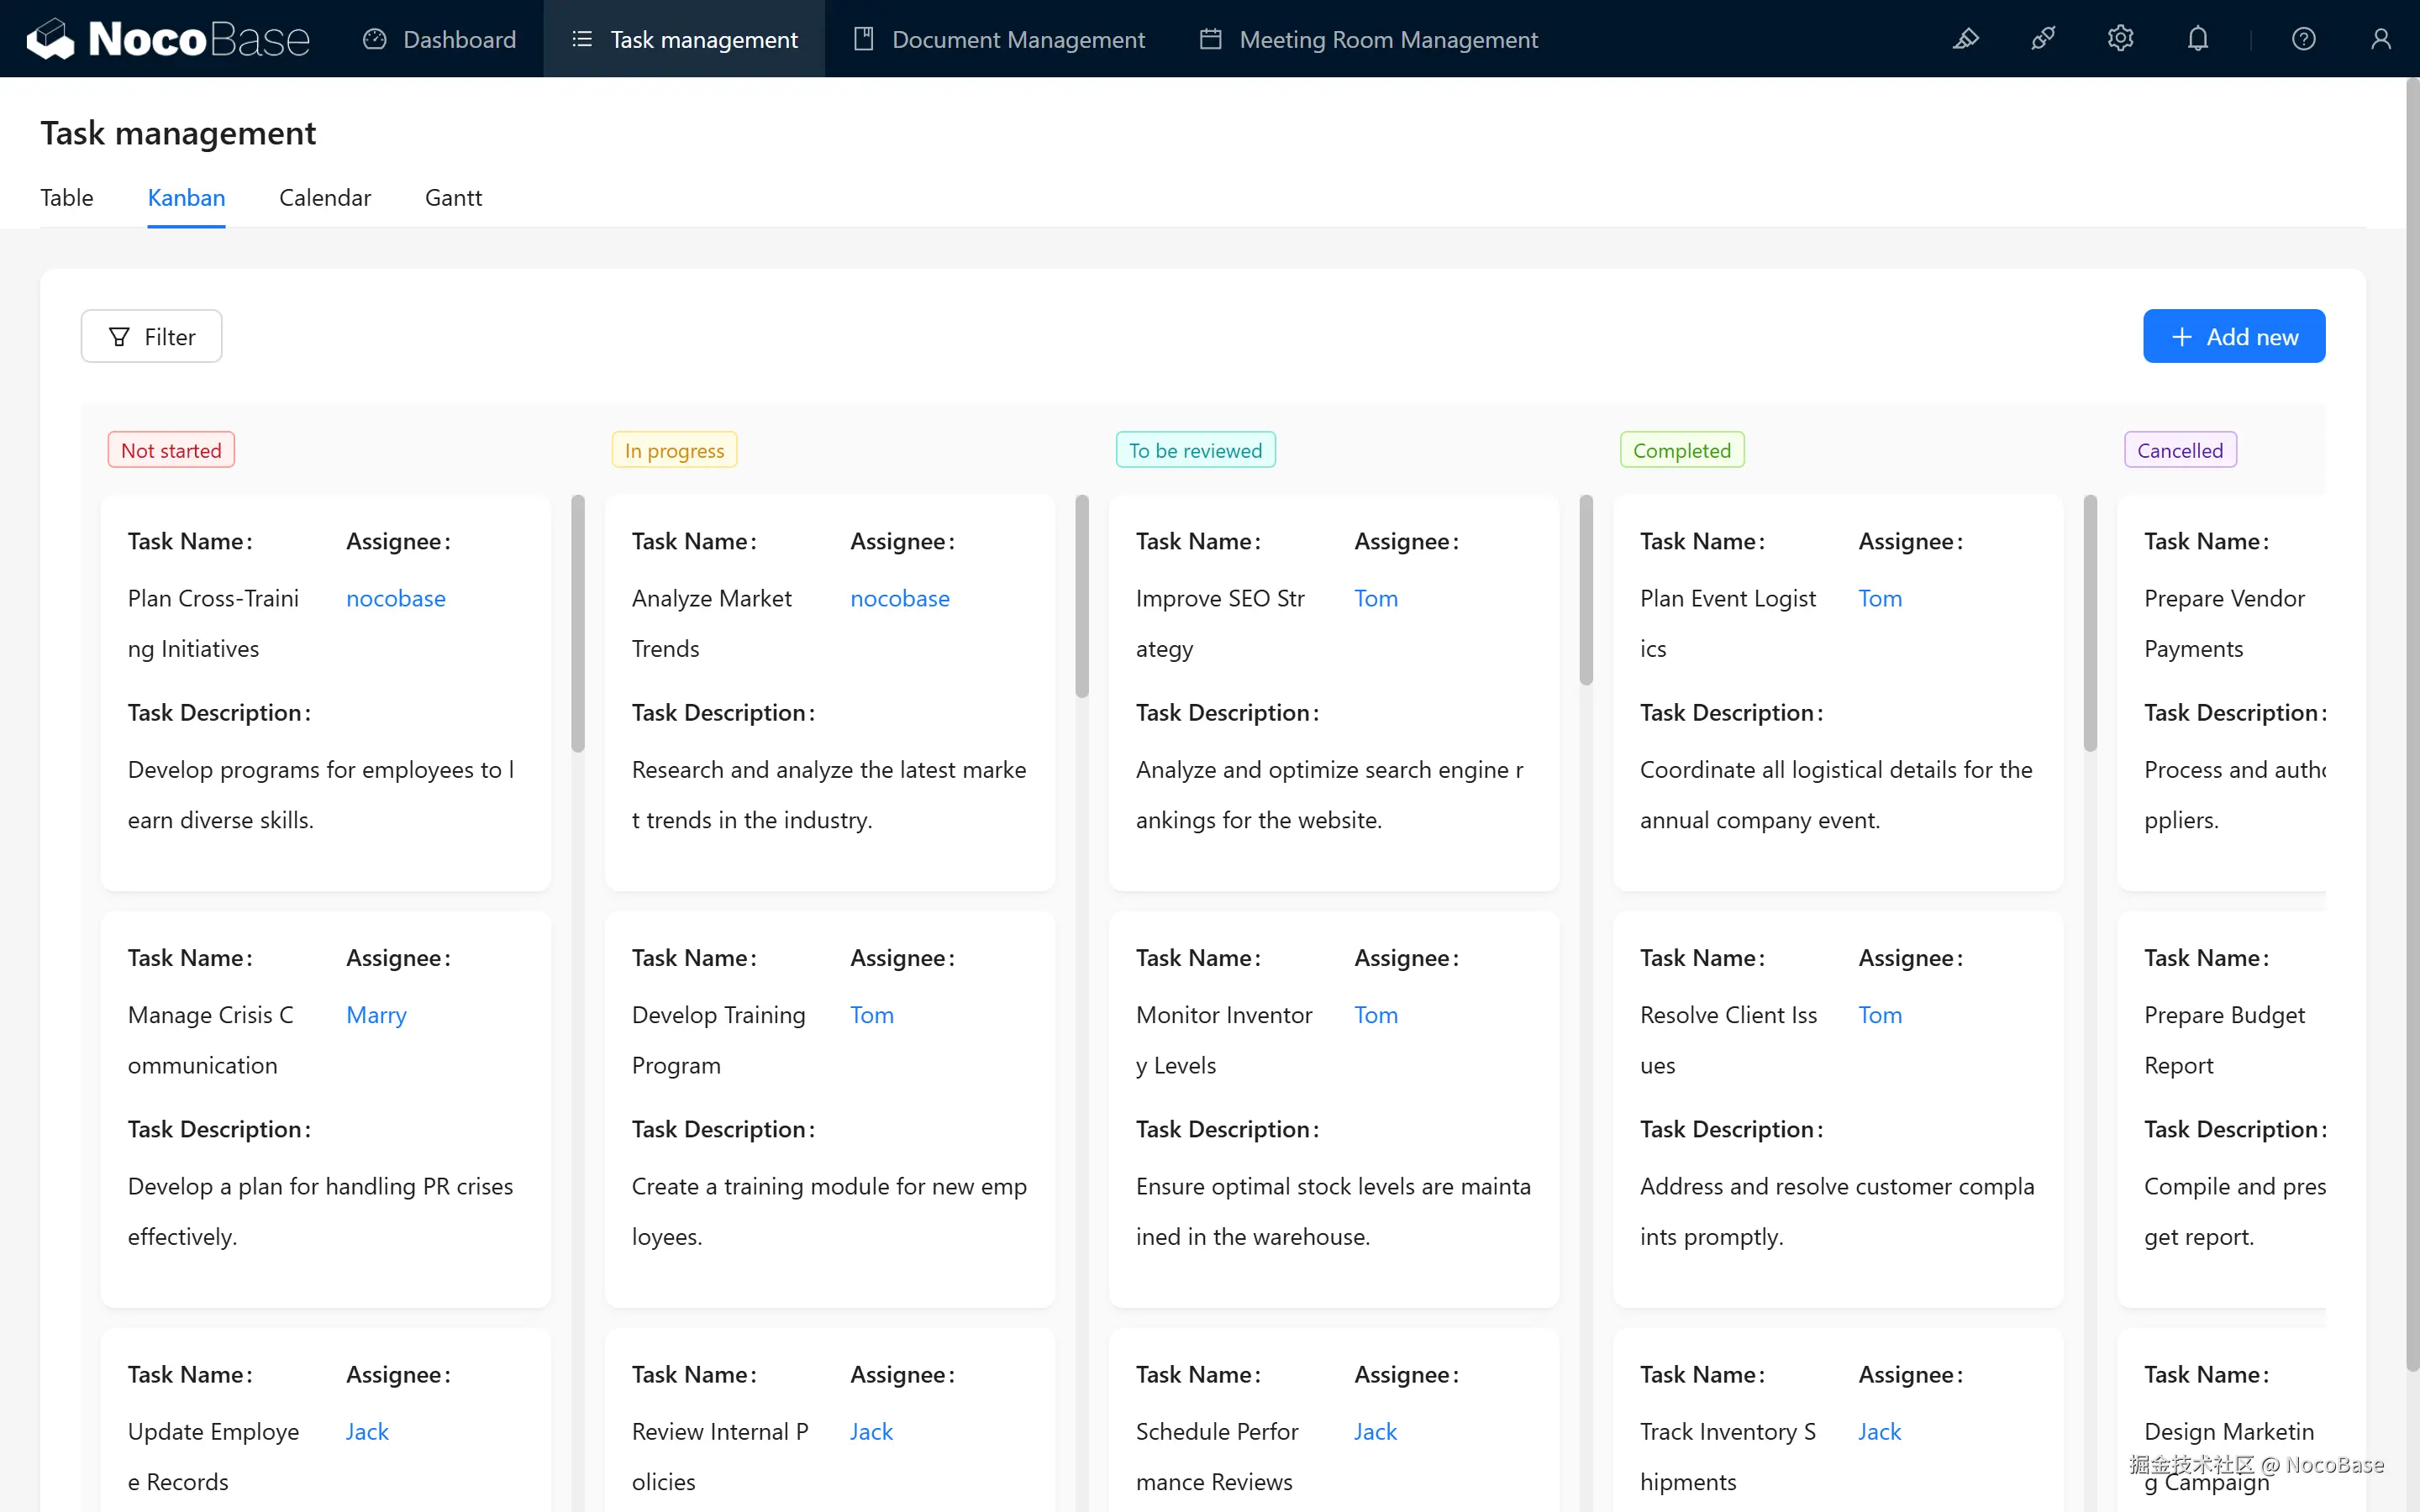Screen dimensions: 2420x1512
Task: Open the plugin manager rocket icon
Action: (2043, 39)
